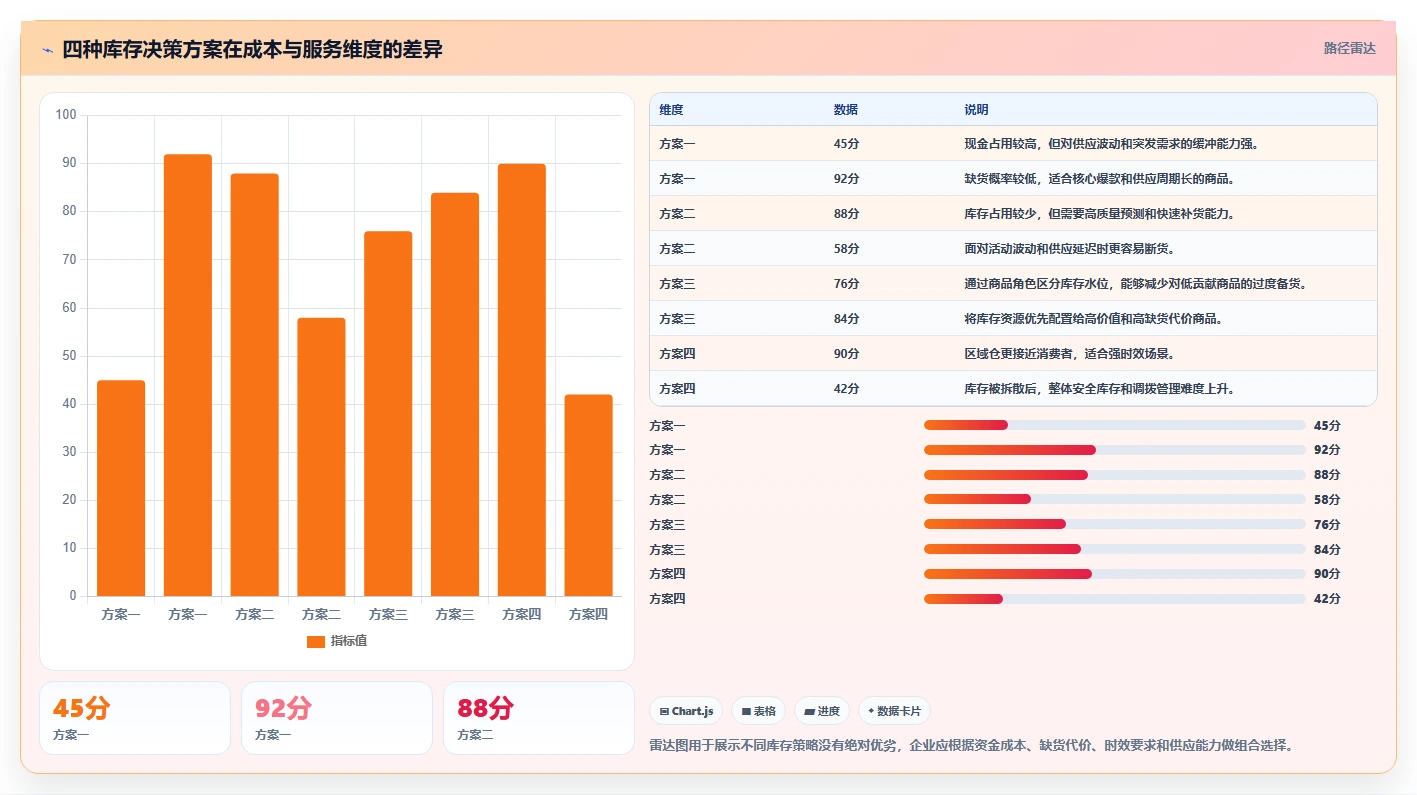The image size is (1417, 795).
Task: Click the 数据卡片 tag text
Action: 899,711
